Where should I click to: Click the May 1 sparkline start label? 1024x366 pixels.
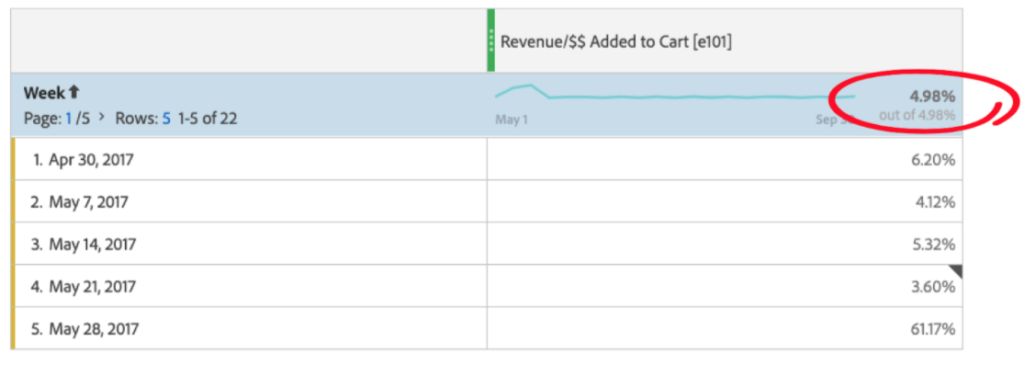[511, 120]
